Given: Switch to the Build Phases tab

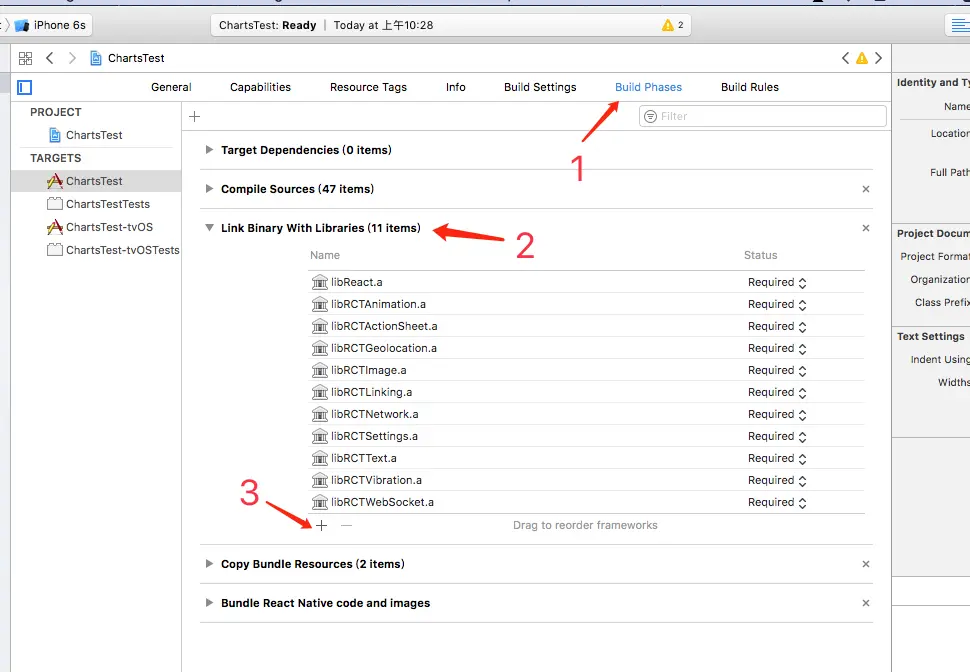Looking at the screenshot, I should click(x=648, y=87).
